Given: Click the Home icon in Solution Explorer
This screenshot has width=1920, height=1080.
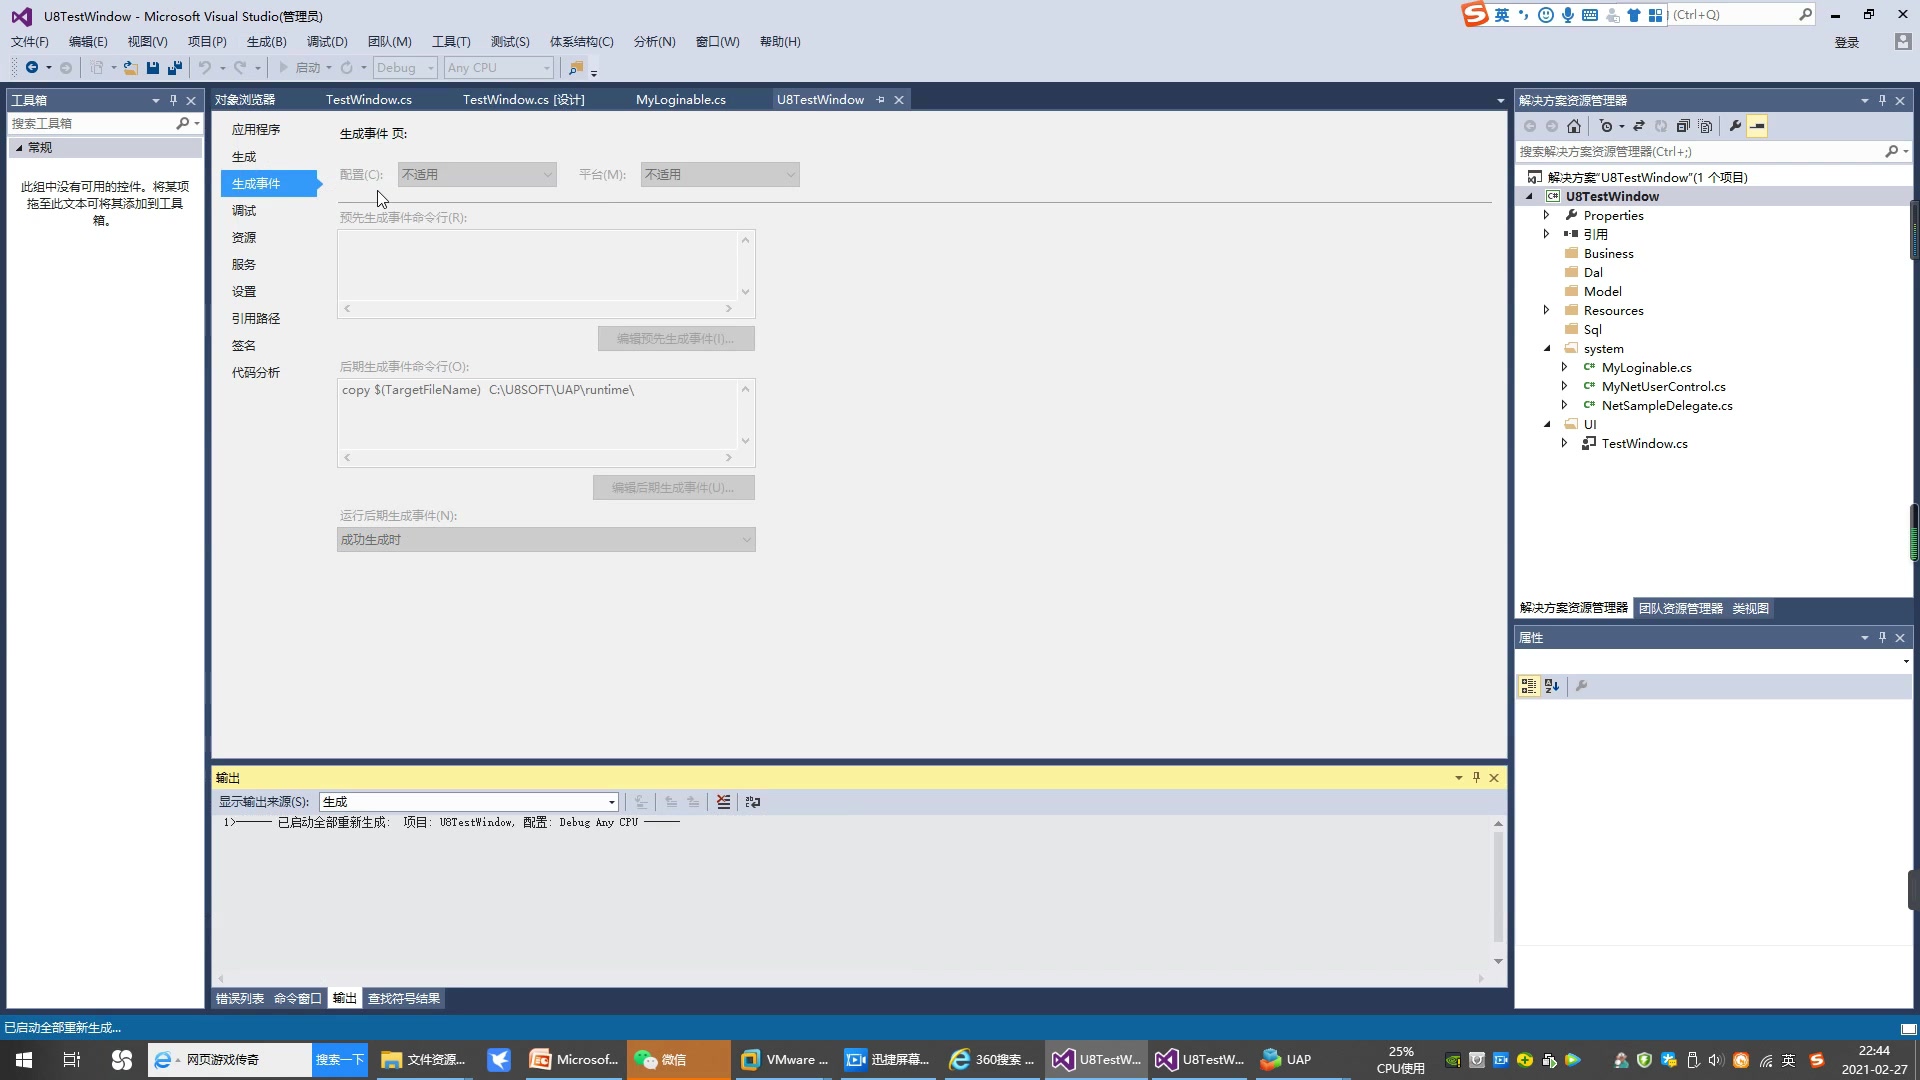Looking at the screenshot, I should pos(1574,126).
